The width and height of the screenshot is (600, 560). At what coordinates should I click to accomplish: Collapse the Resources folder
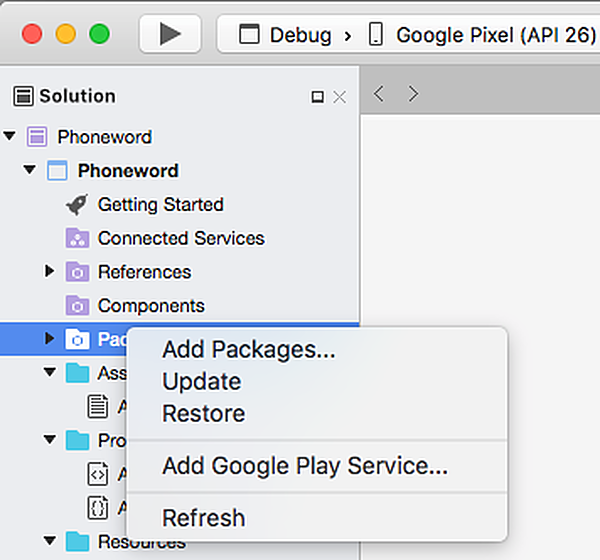(50, 541)
